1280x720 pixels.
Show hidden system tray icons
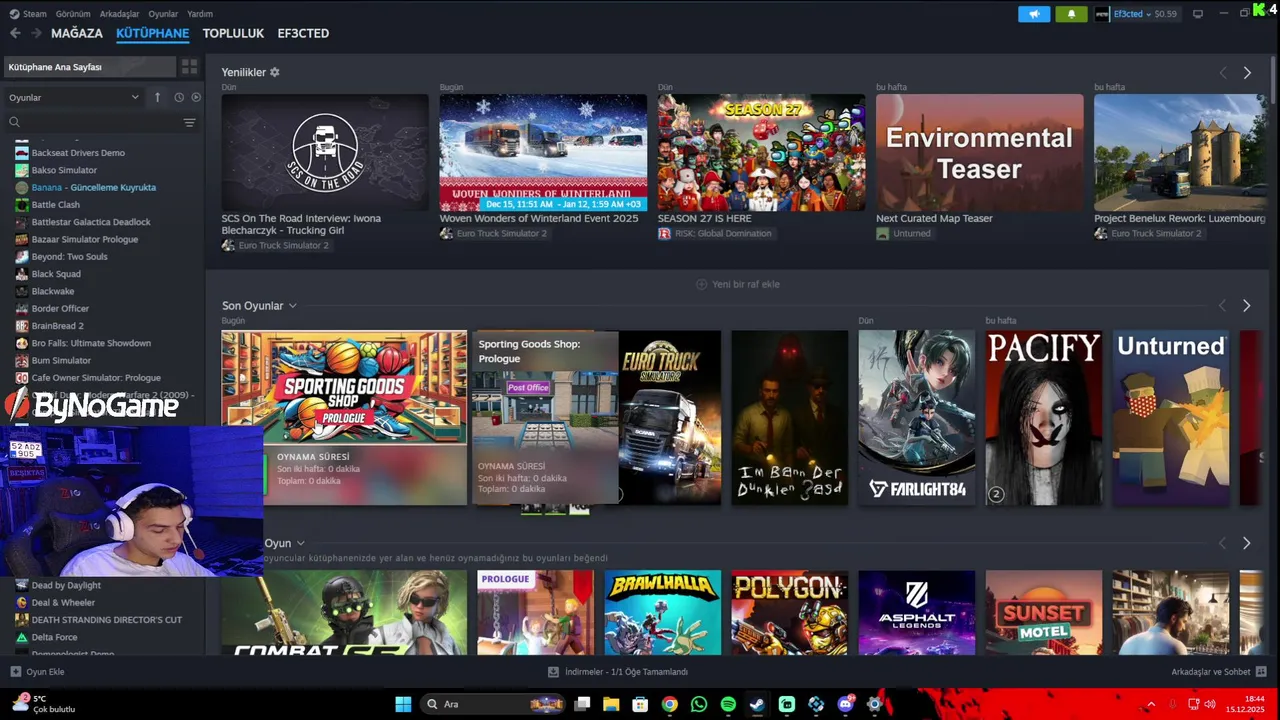coord(1150,704)
